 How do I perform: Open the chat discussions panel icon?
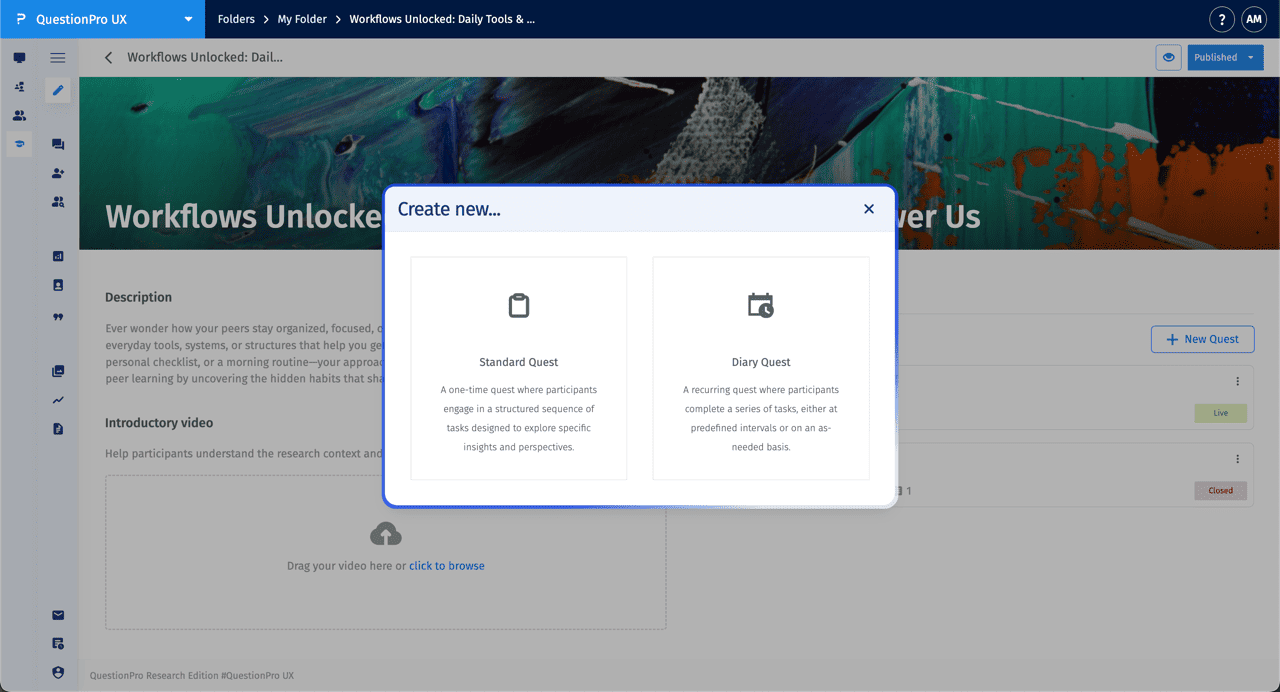pos(57,143)
